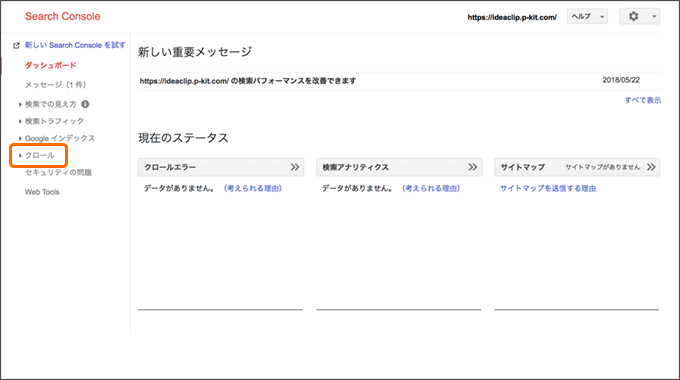Open 検索トラフィック menu item
Image resolution: width=680 pixels, height=380 pixels.
[54, 121]
